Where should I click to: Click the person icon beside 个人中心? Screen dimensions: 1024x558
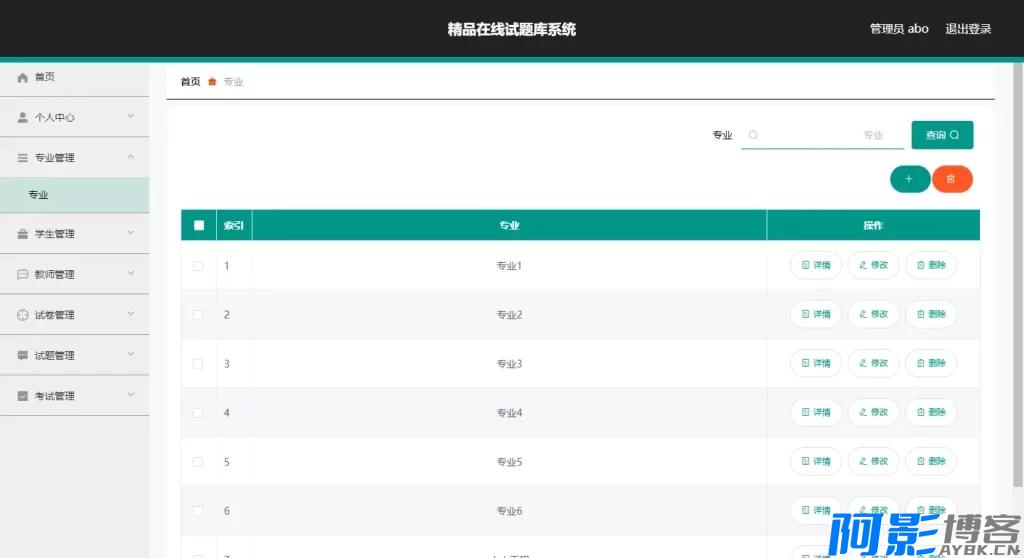click(23, 117)
